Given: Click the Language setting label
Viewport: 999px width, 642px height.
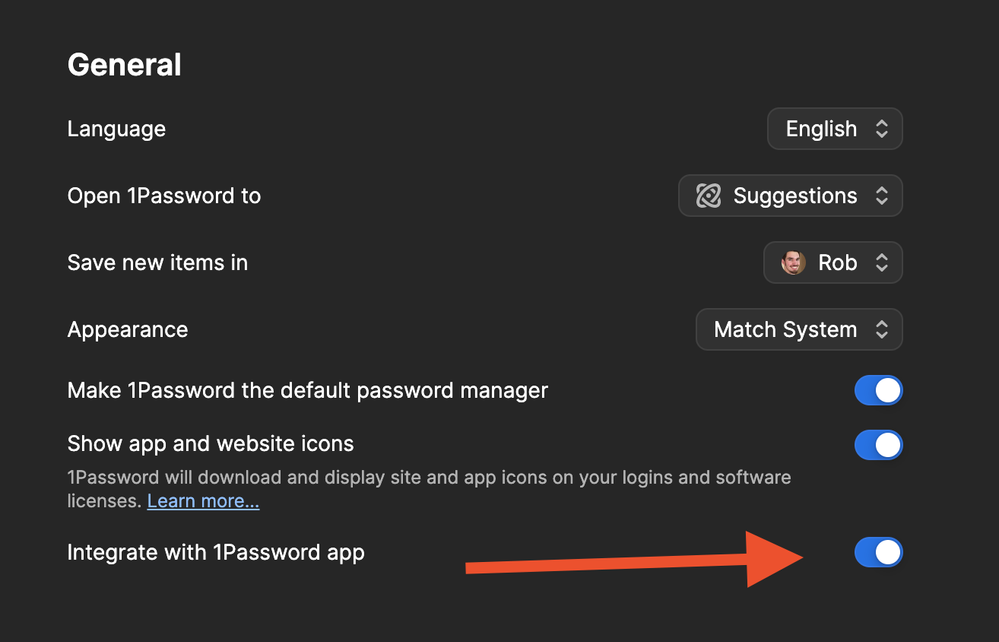Looking at the screenshot, I should 116,129.
